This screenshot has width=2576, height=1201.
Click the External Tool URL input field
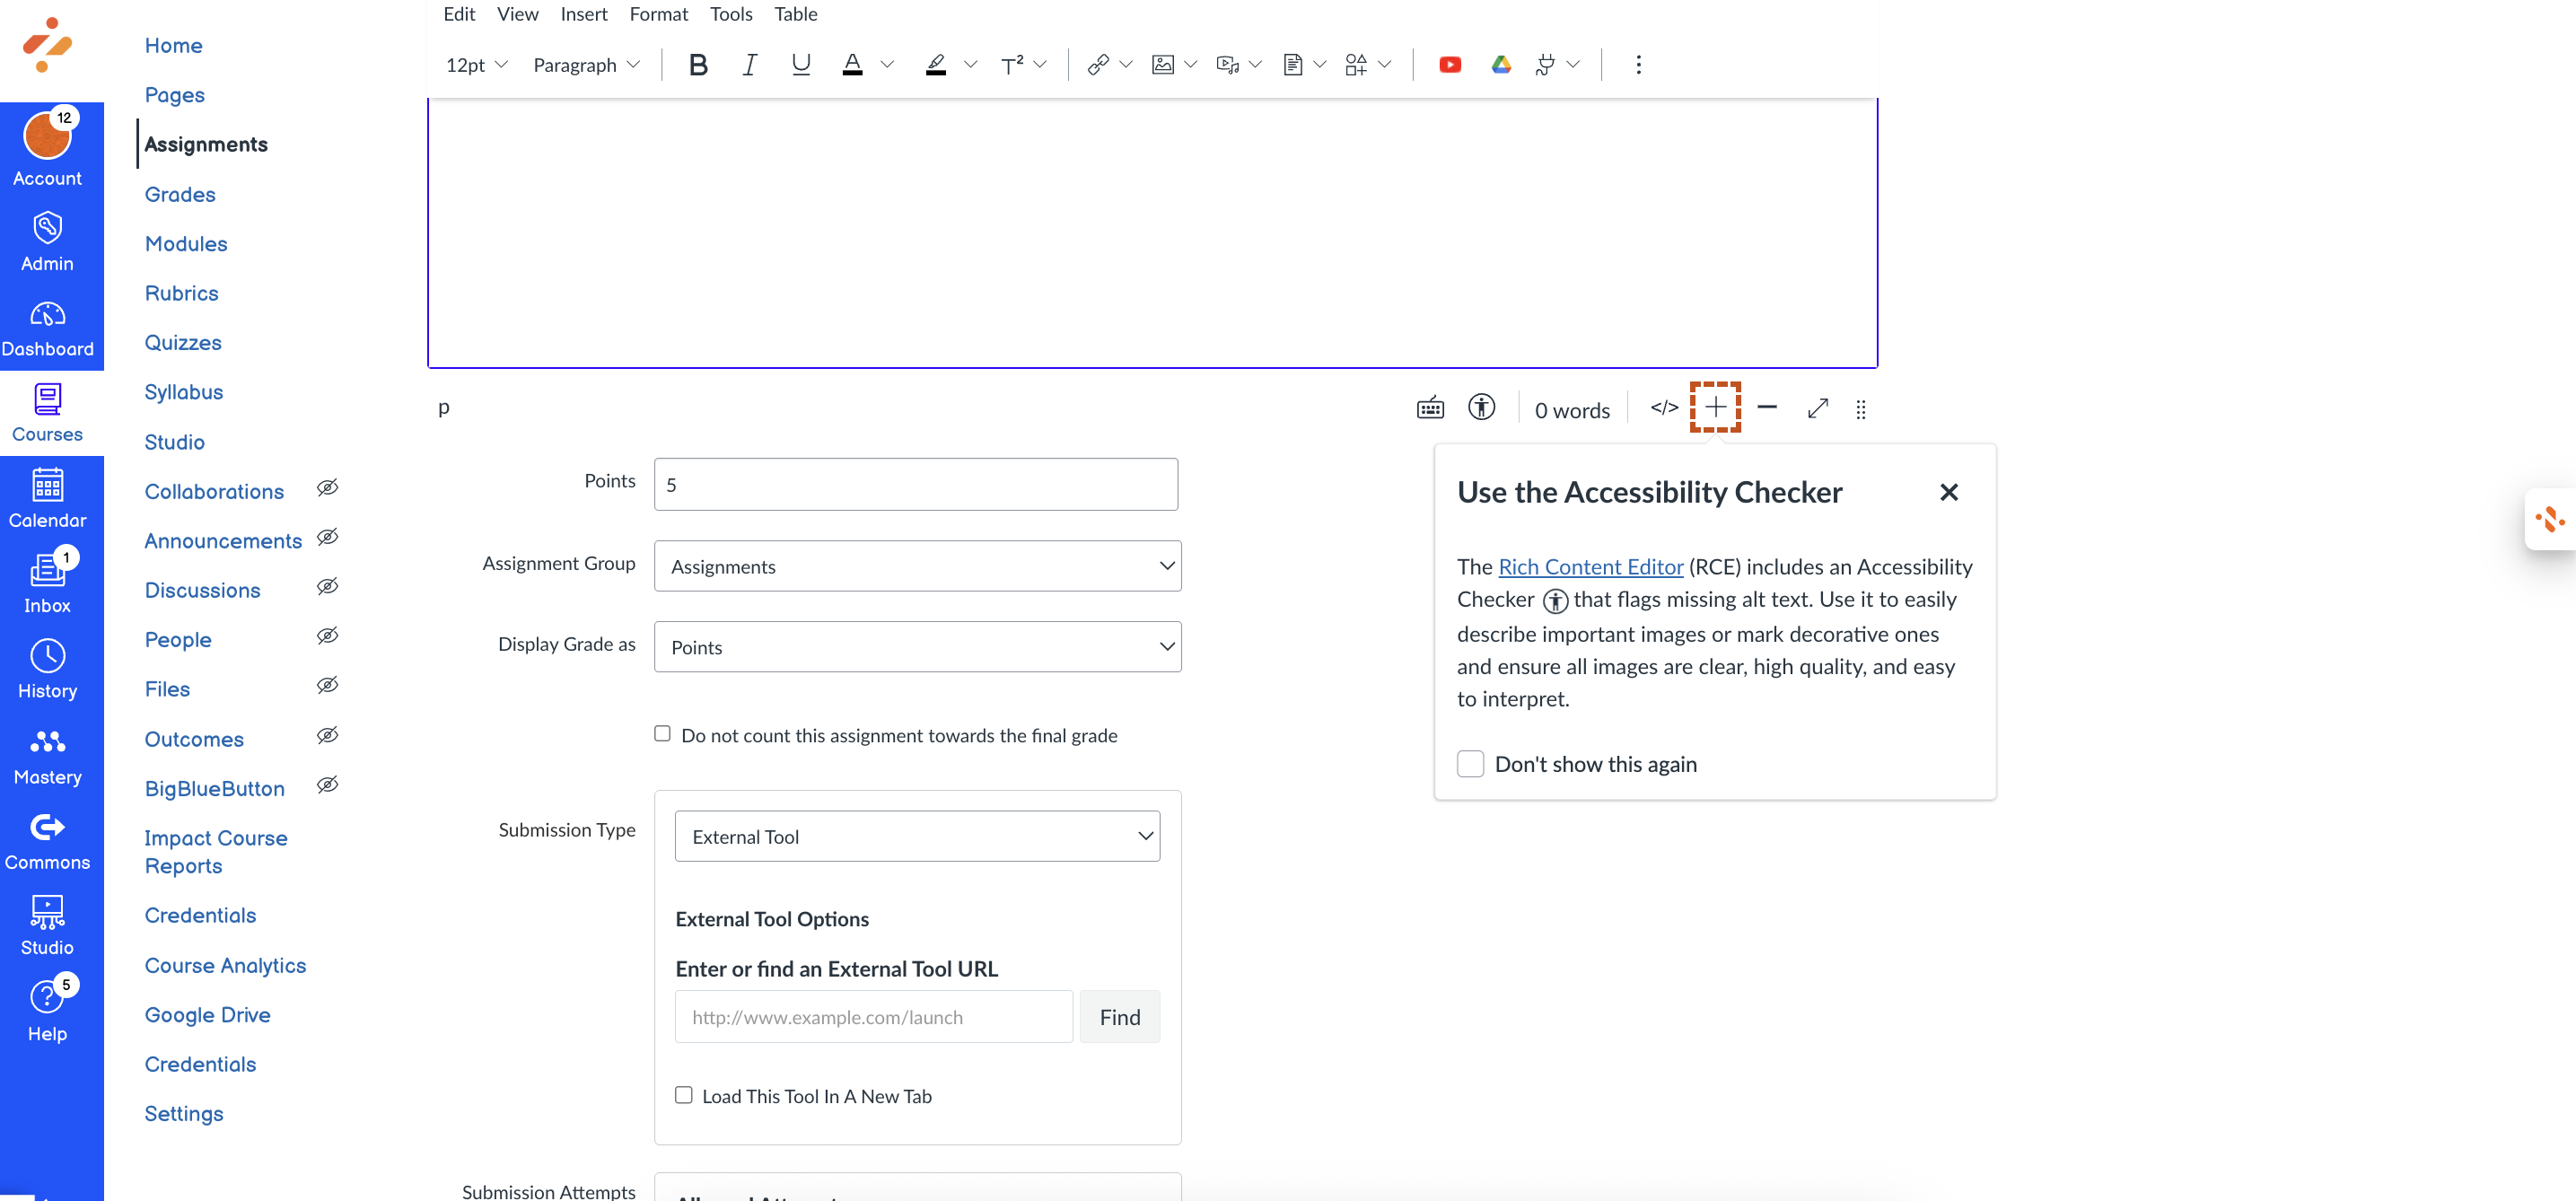[872, 1016]
